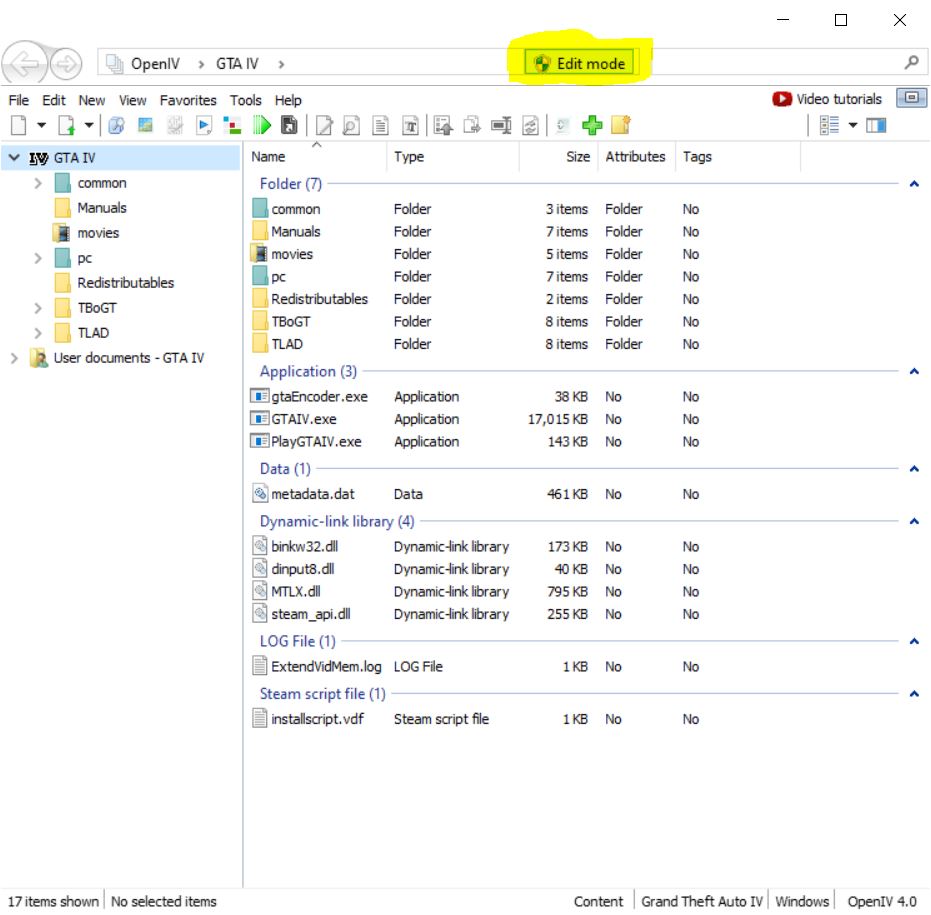931x915 pixels.
Task: Click the Edit mode button
Action: click(x=579, y=63)
